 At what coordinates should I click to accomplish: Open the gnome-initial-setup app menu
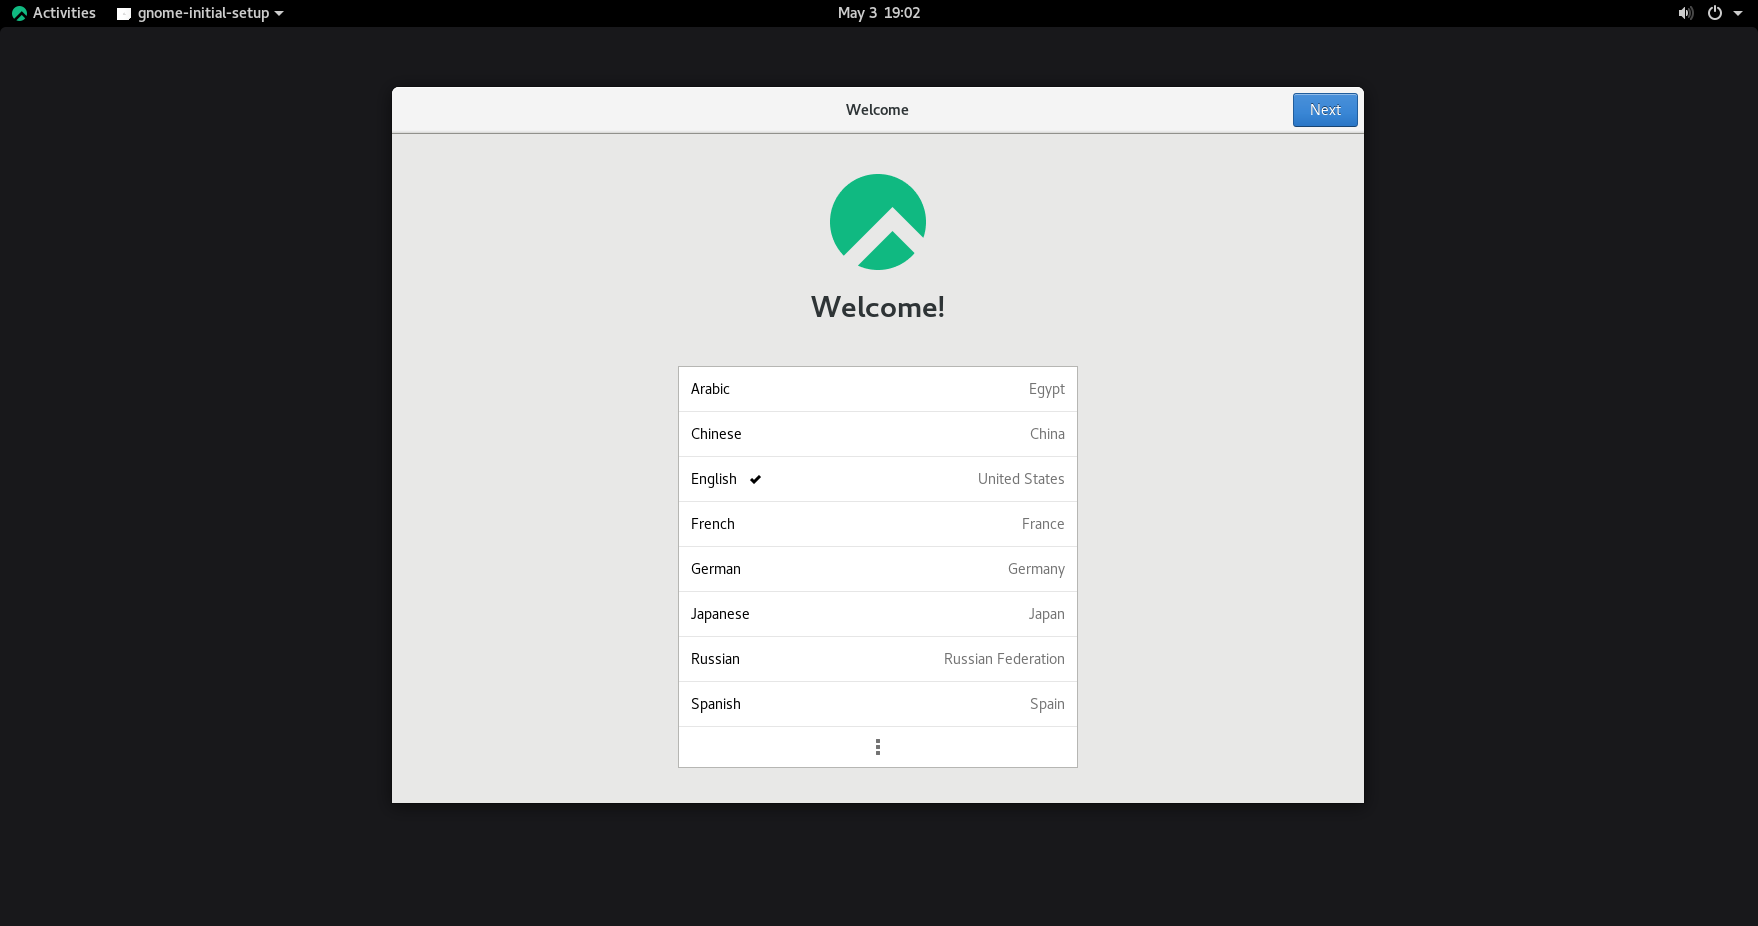tap(200, 13)
